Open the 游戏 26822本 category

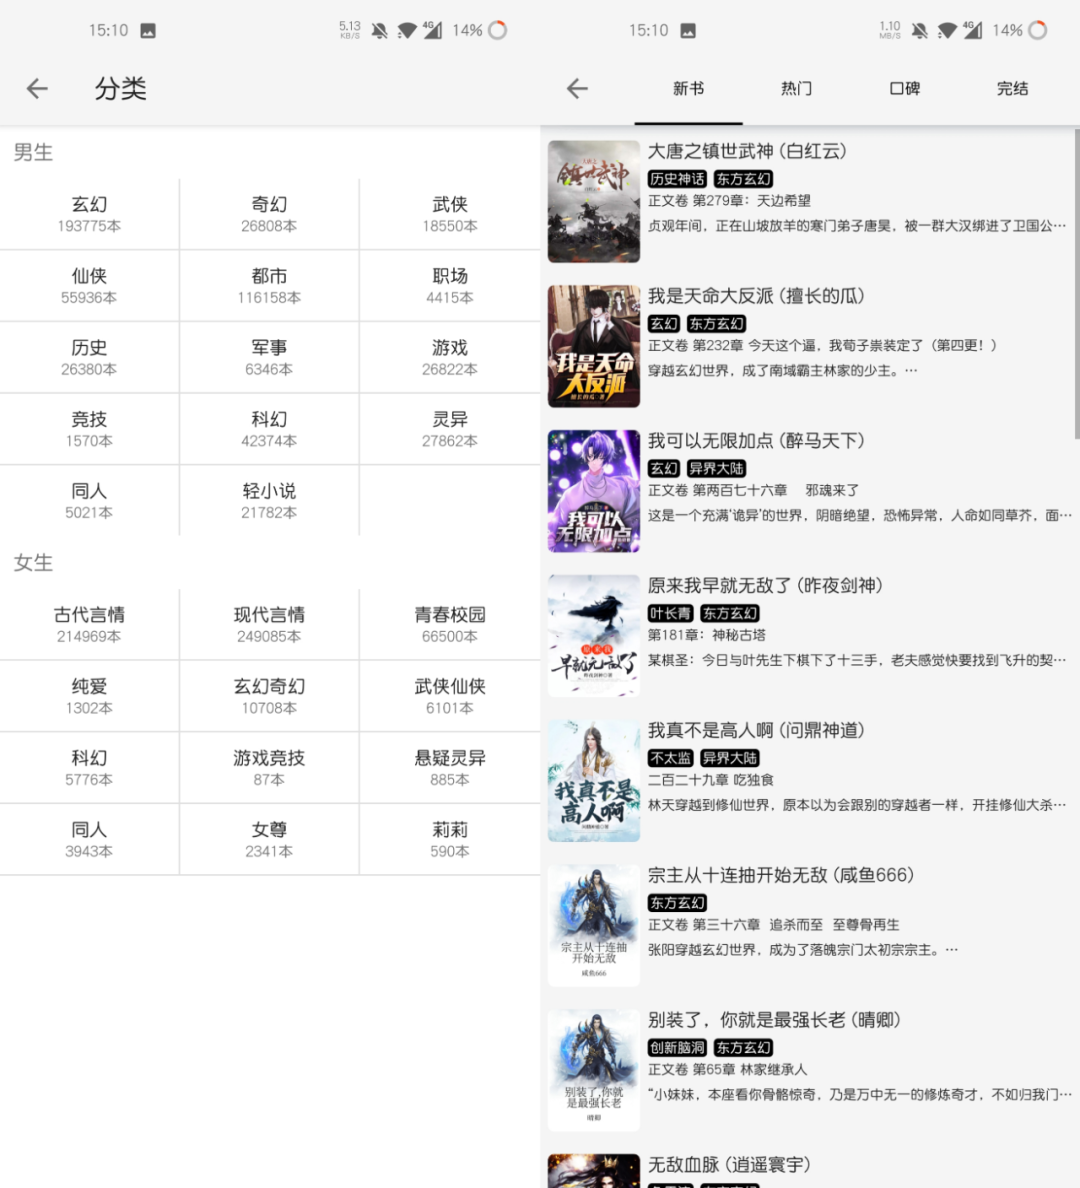[450, 358]
